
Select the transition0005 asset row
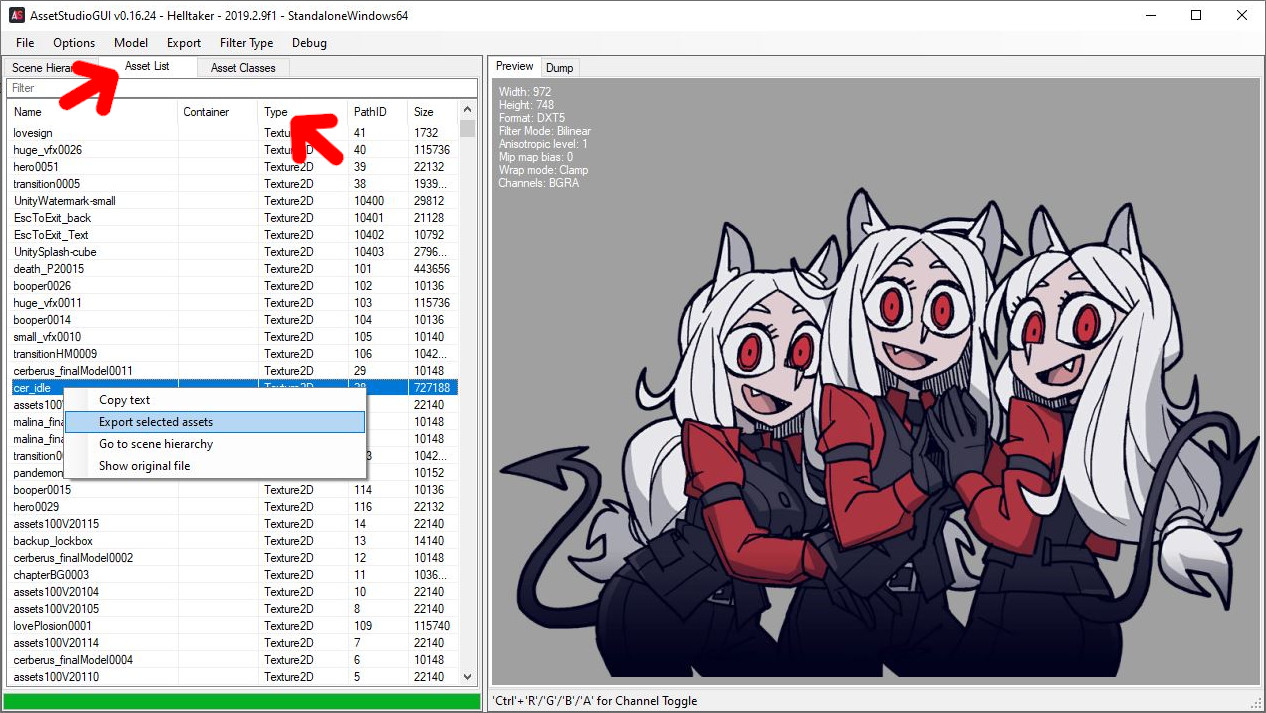233,184
